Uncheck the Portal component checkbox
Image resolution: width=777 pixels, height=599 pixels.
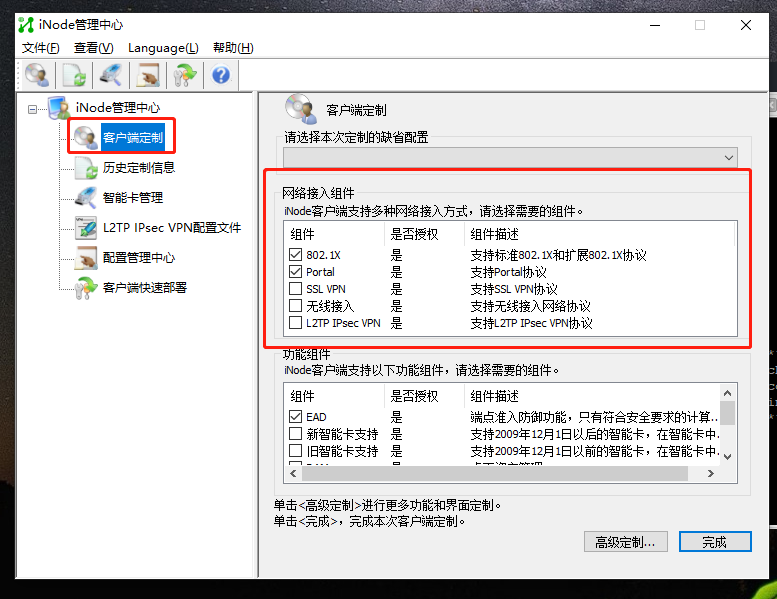[x=295, y=272]
